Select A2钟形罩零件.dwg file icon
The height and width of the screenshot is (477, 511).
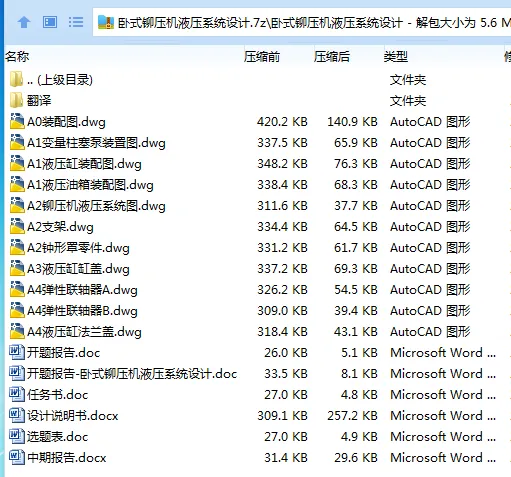[x=17, y=247]
